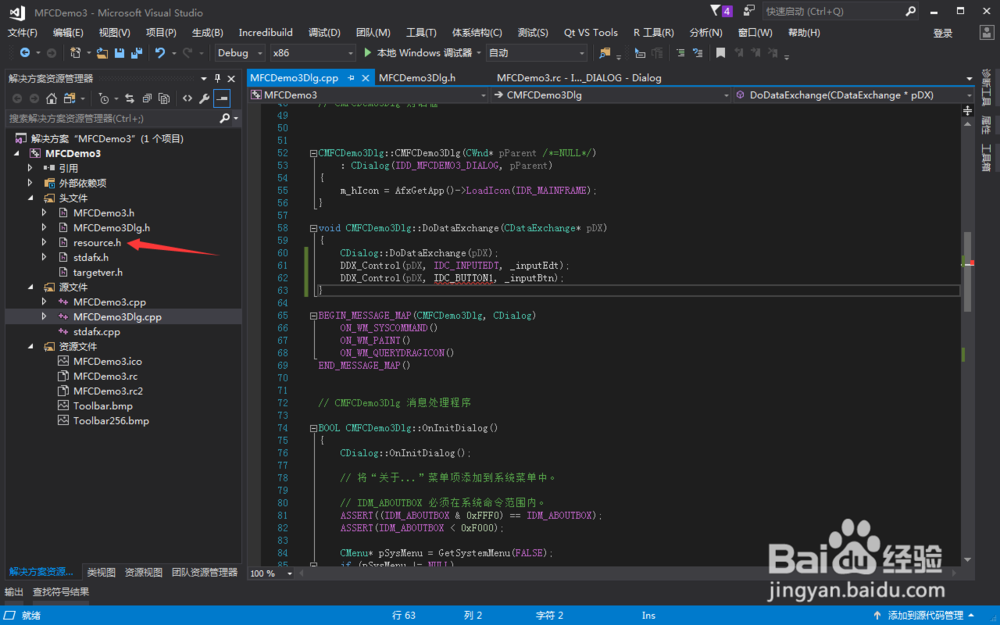Collapse the 源文件 folder
The width and height of the screenshot is (1000, 625).
click(x=31, y=287)
